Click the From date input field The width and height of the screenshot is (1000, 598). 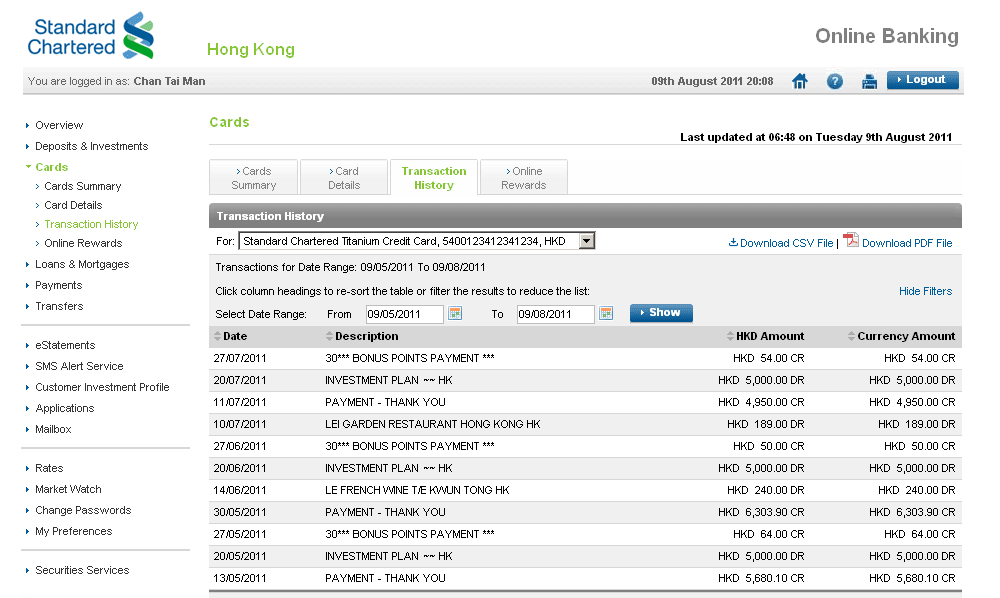pyautogui.click(x=404, y=314)
